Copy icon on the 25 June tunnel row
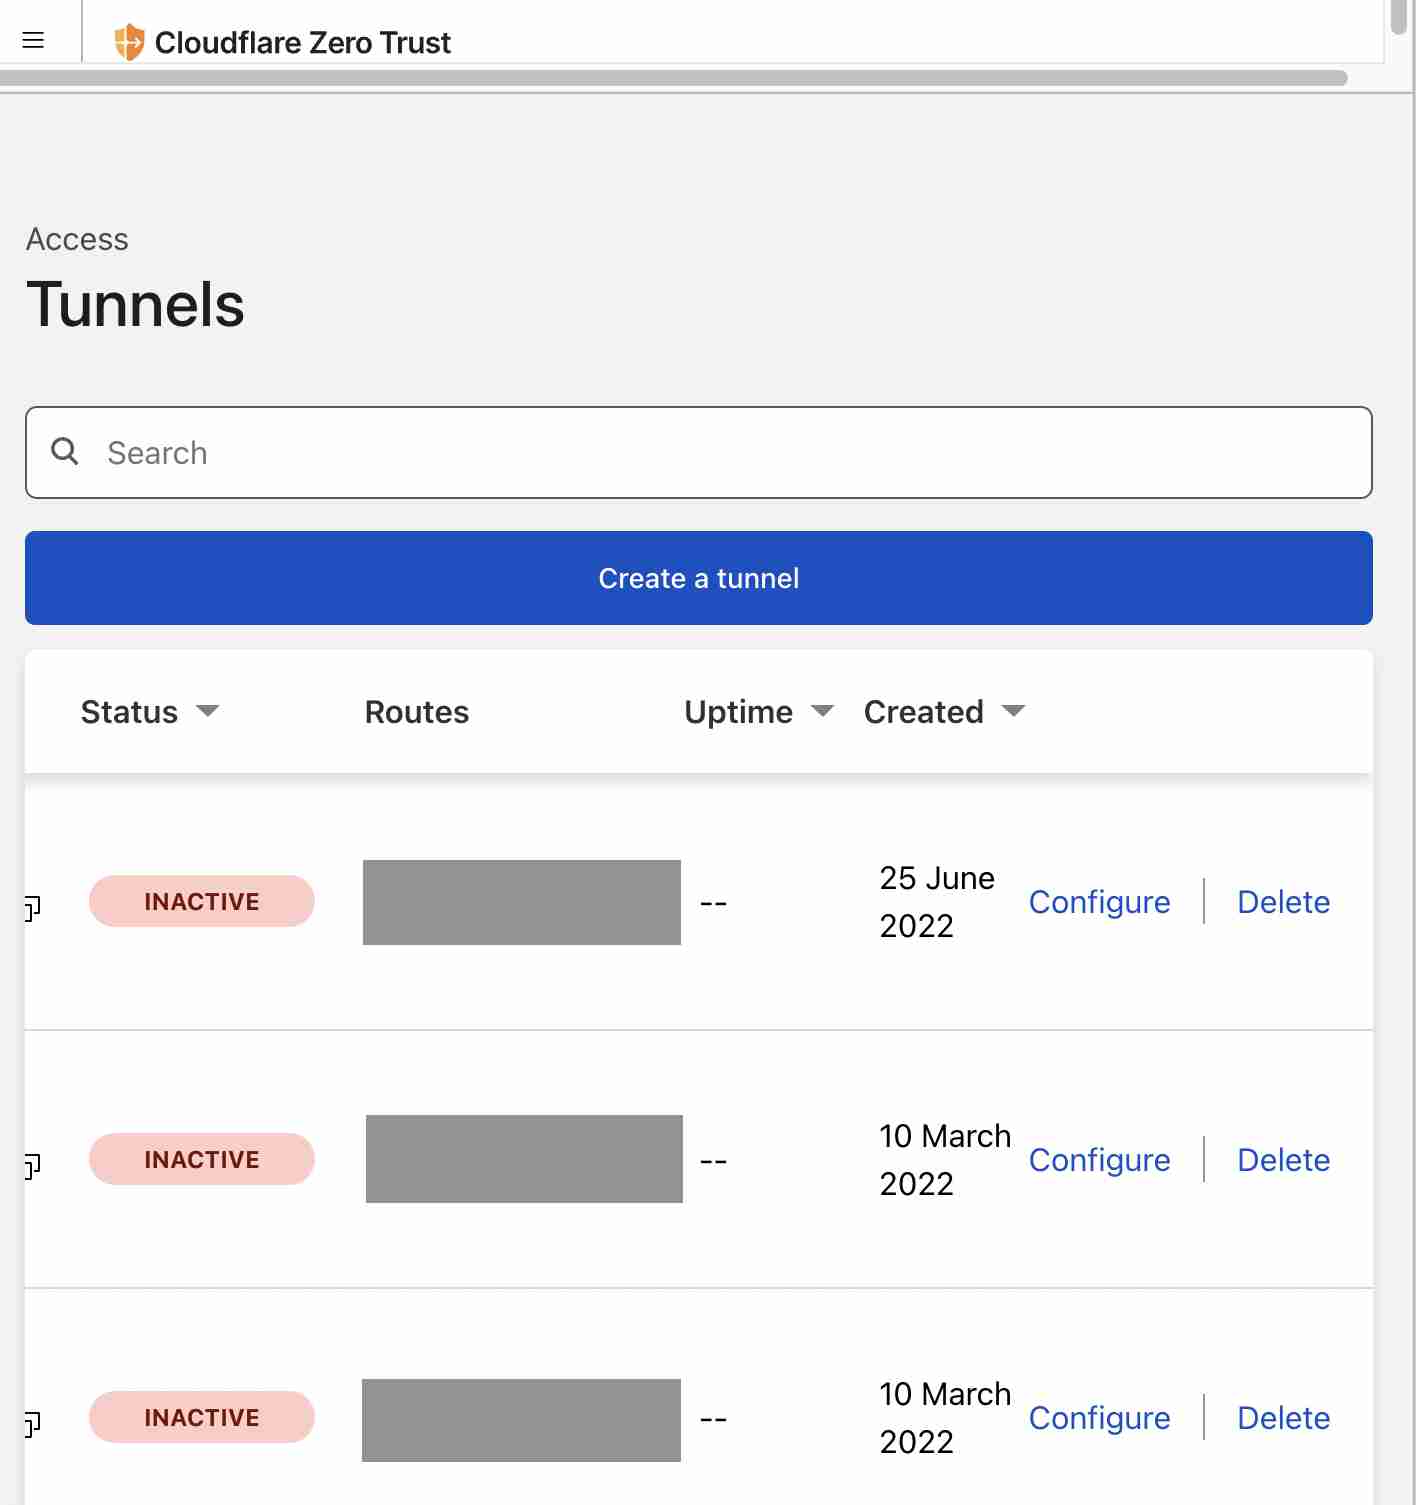Image resolution: width=1416 pixels, height=1505 pixels. pyautogui.click(x=32, y=907)
